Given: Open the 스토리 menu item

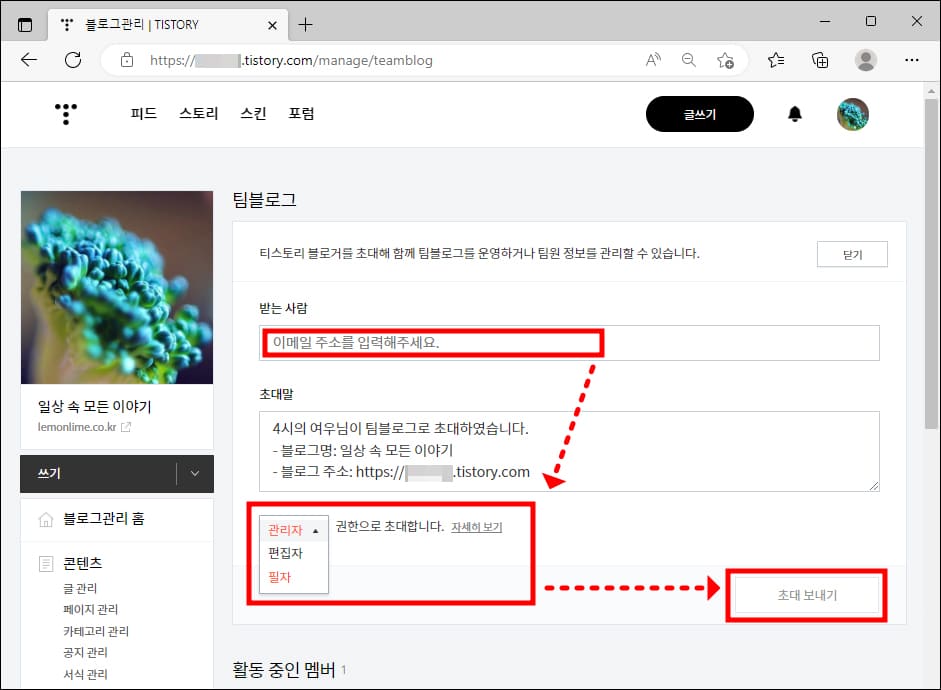Looking at the screenshot, I should [x=197, y=113].
